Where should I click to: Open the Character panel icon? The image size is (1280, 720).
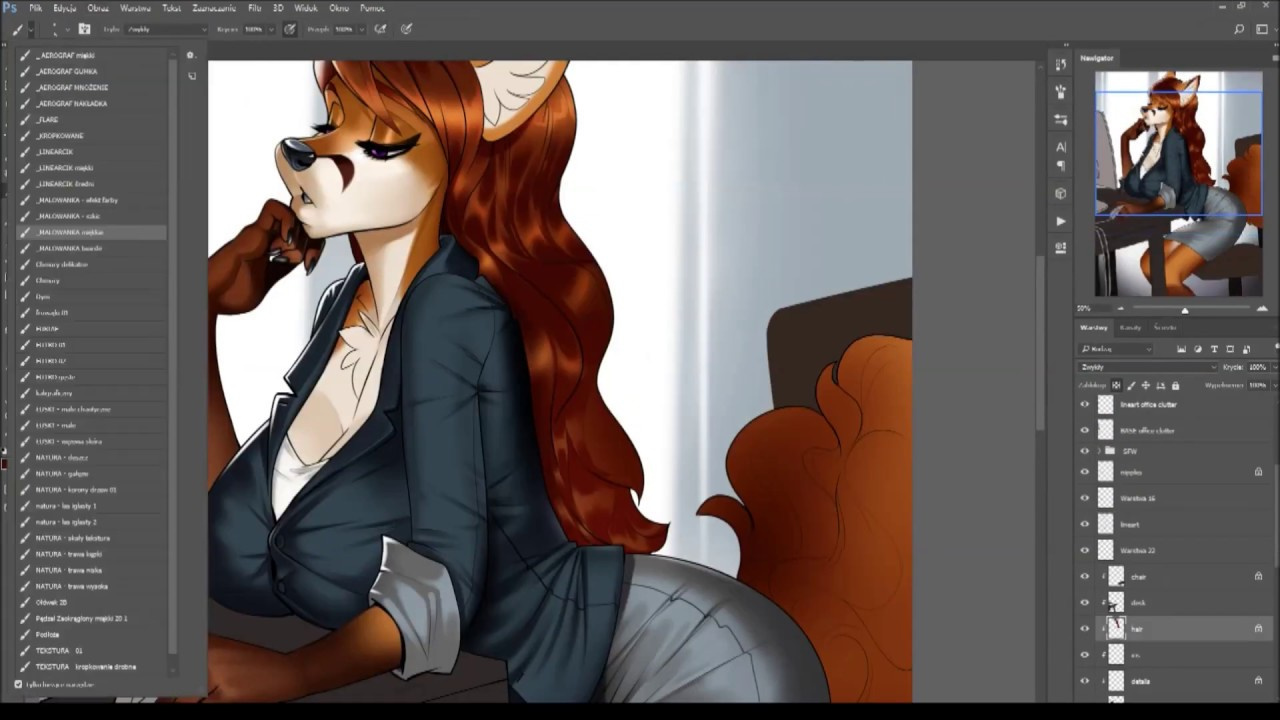pos(1061,147)
